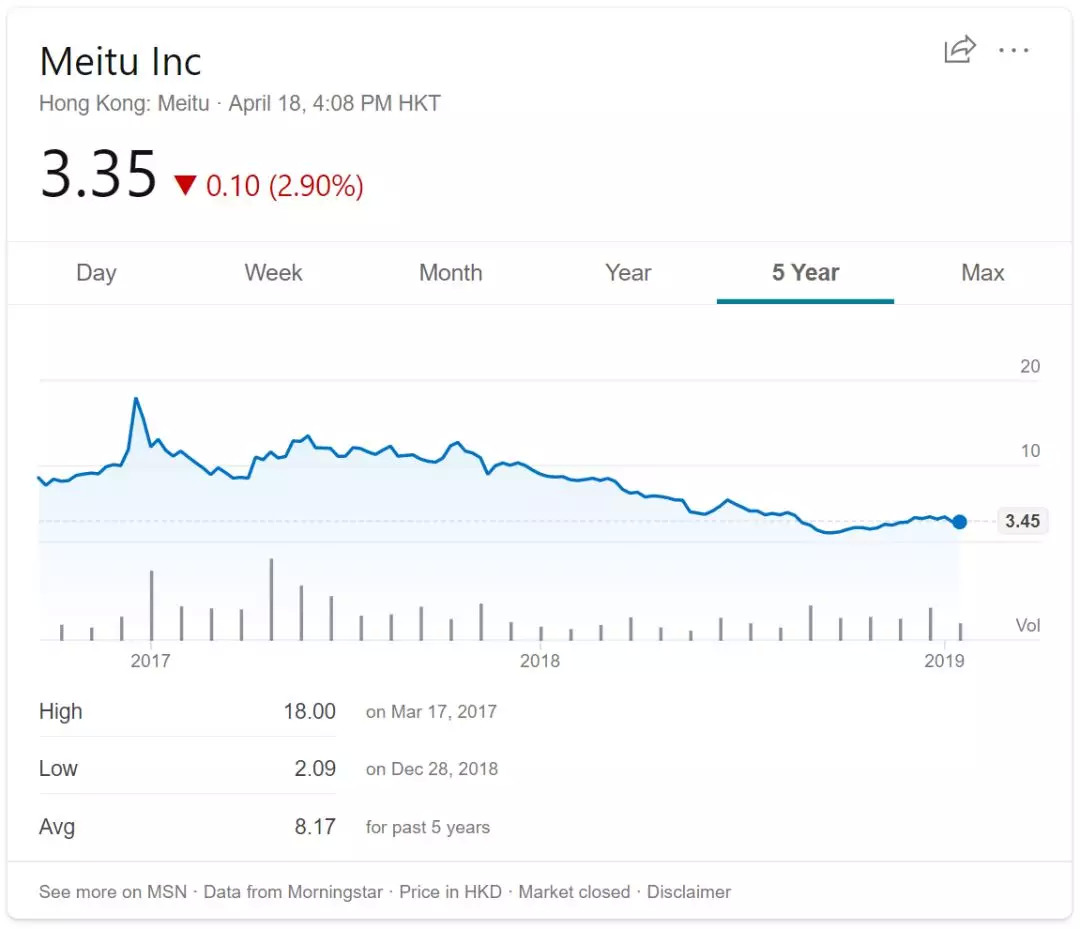Open the more options ellipsis menu

1014,50
